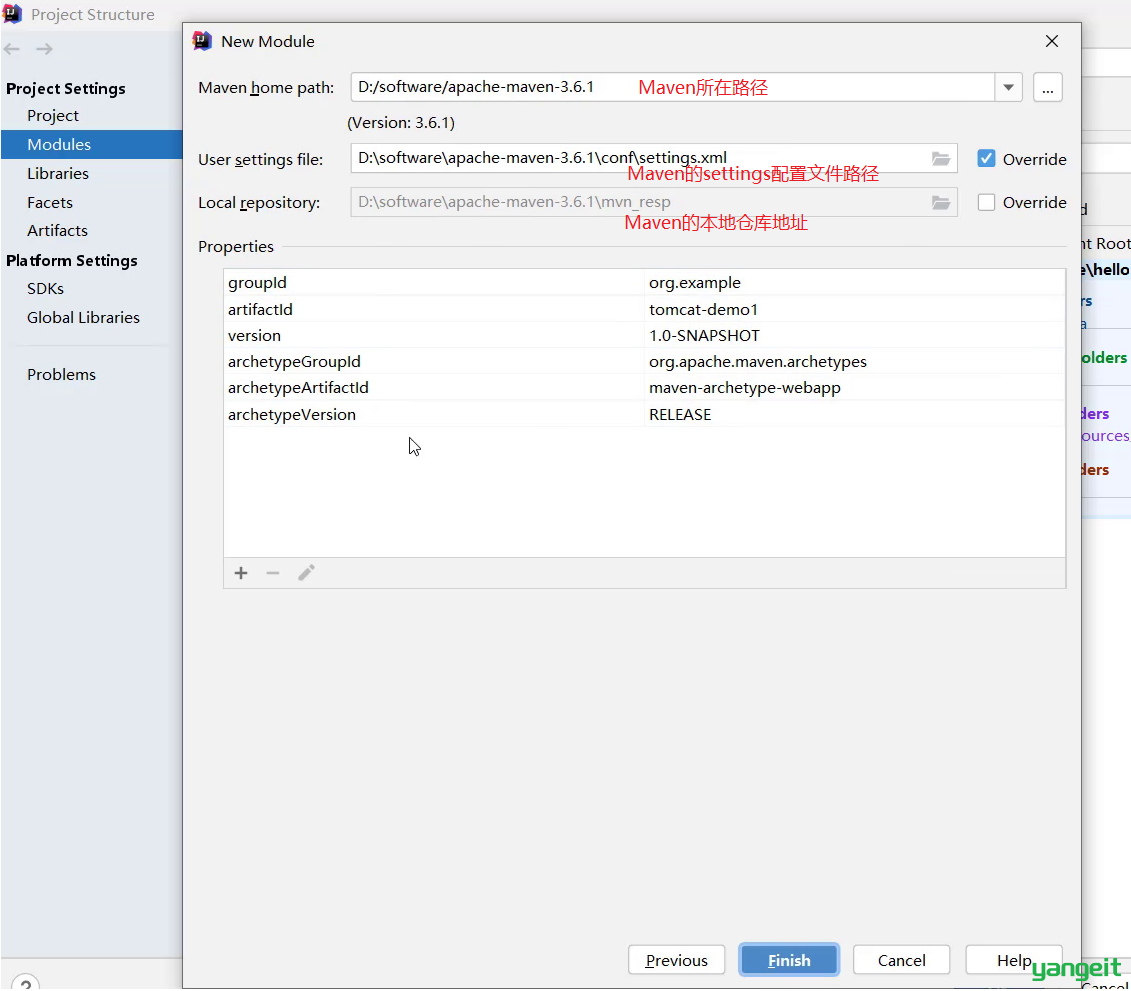Select the archetypeGroupId property row

click(644, 361)
